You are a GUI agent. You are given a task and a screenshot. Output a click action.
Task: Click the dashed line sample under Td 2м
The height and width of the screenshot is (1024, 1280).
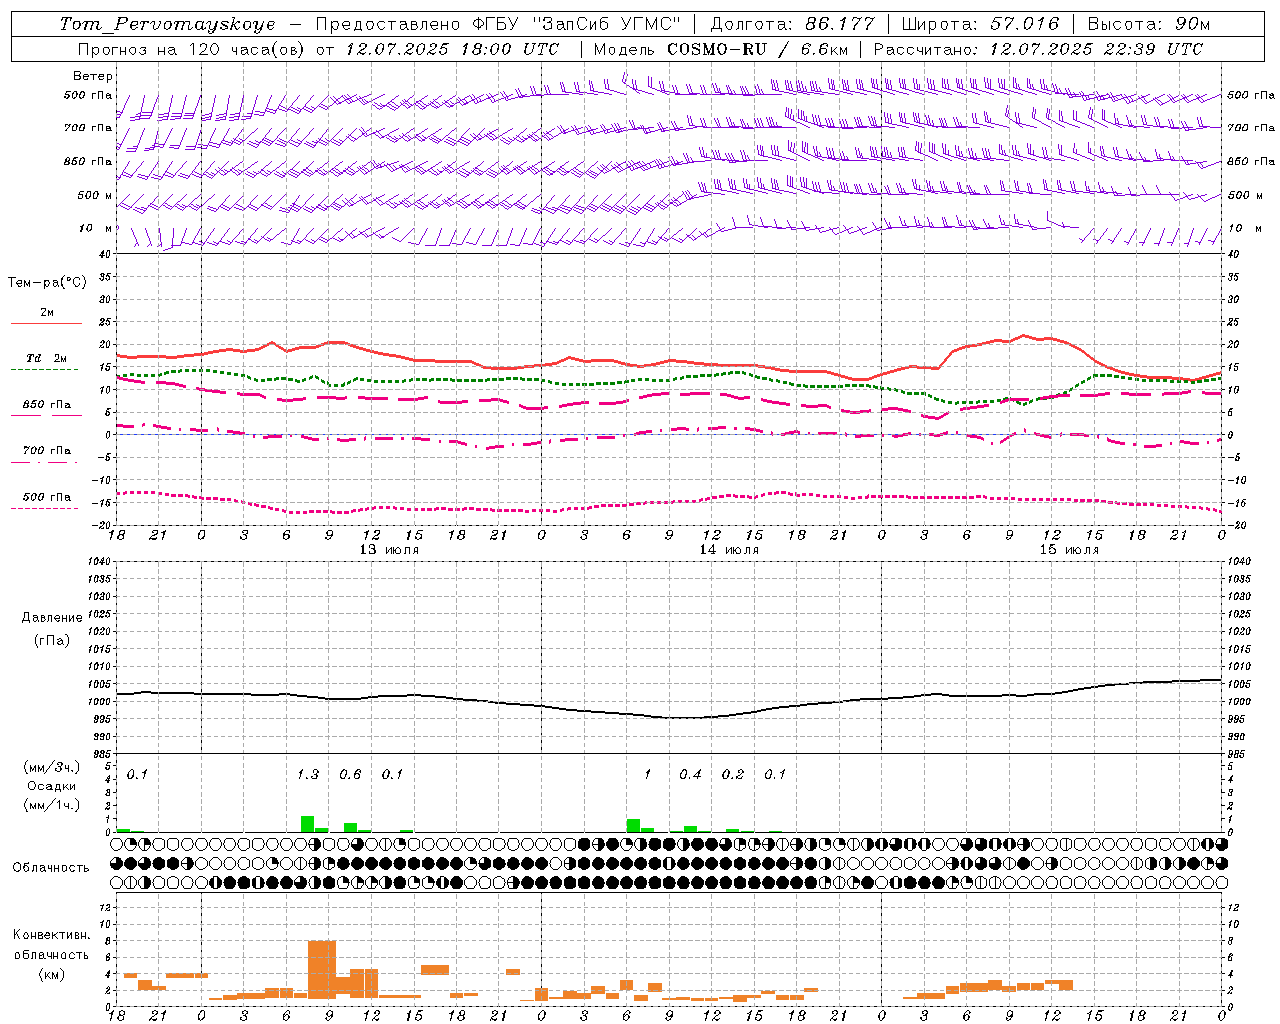click(45, 369)
